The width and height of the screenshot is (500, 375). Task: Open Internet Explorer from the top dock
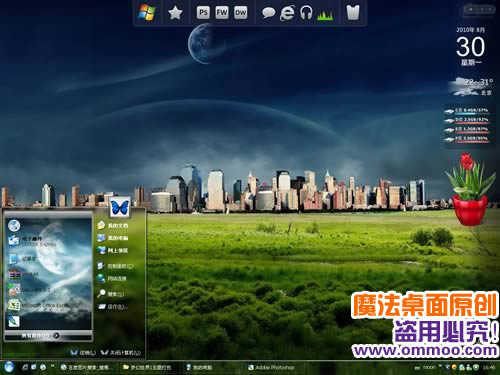pos(287,13)
